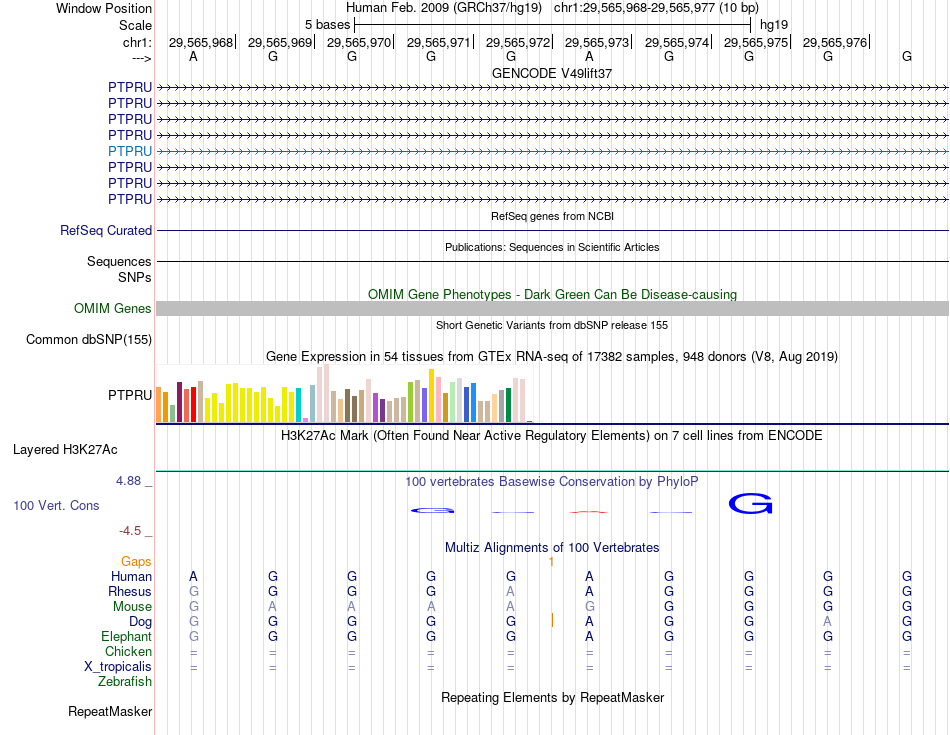Click the orange insertion marker in the Dog row
950x735 pixels.
552,620
